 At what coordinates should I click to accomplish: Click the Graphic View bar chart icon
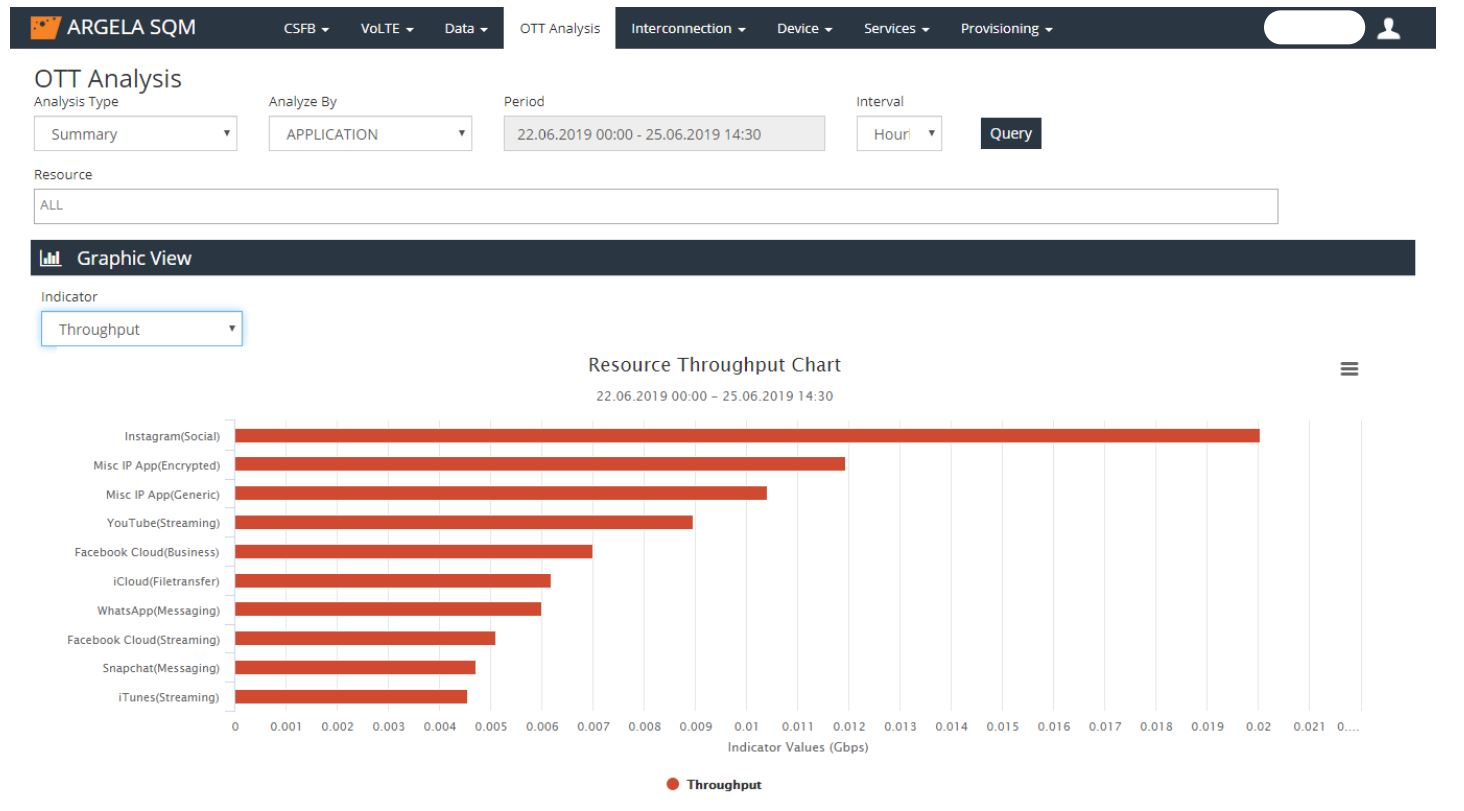(50, 258)
